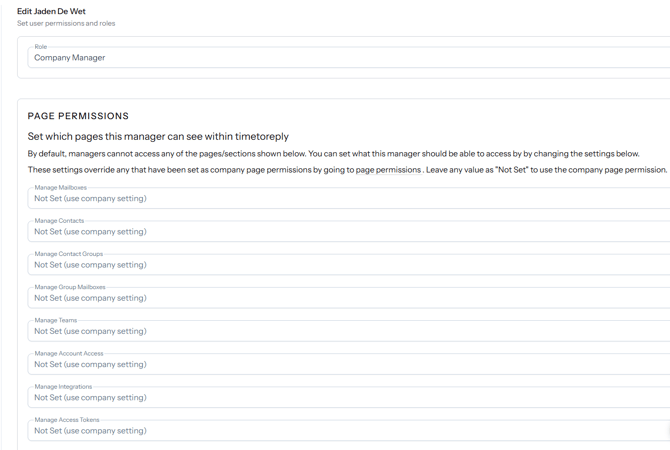Open the Role dropdown showing Company Manager

point(349,57)
